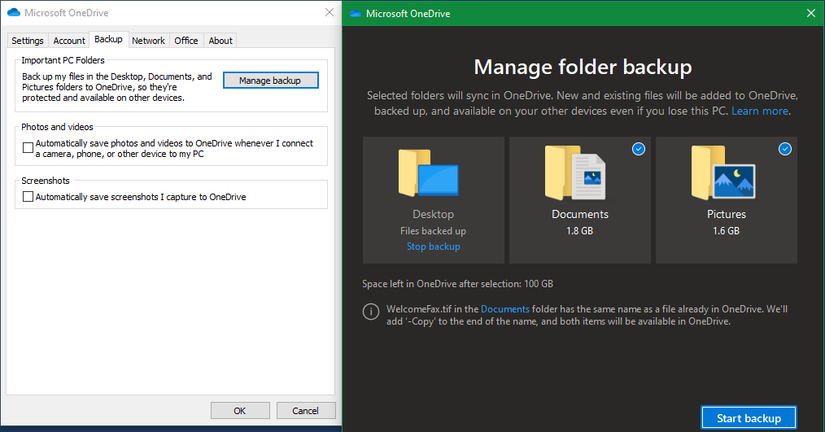Enable automatically save screenshots to OneDrive

pyautogui.click(x=28, y=197)
